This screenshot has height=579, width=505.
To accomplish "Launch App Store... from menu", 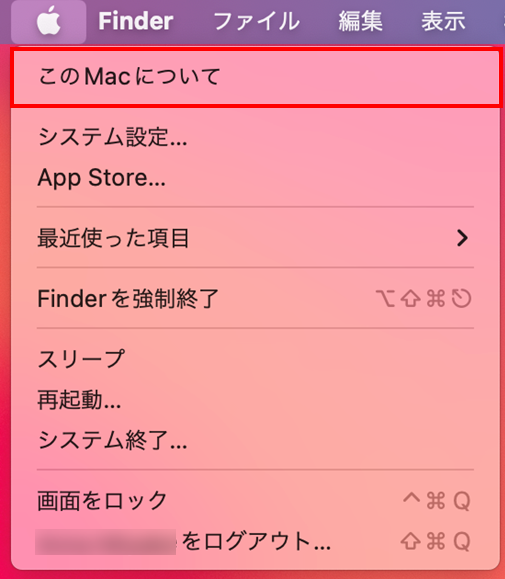I will pyautogui.click(x=255, y=178).
